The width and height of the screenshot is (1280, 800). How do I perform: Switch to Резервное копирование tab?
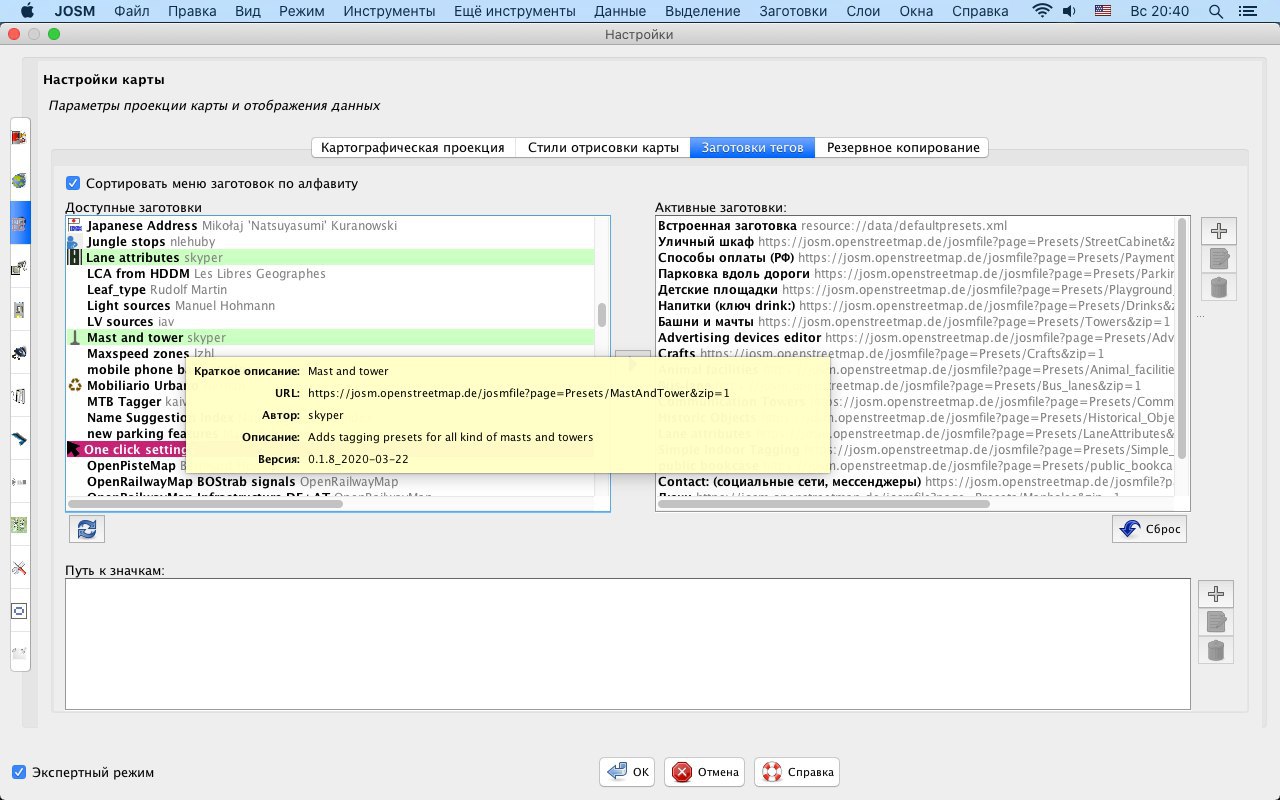[x=902, y=148]
